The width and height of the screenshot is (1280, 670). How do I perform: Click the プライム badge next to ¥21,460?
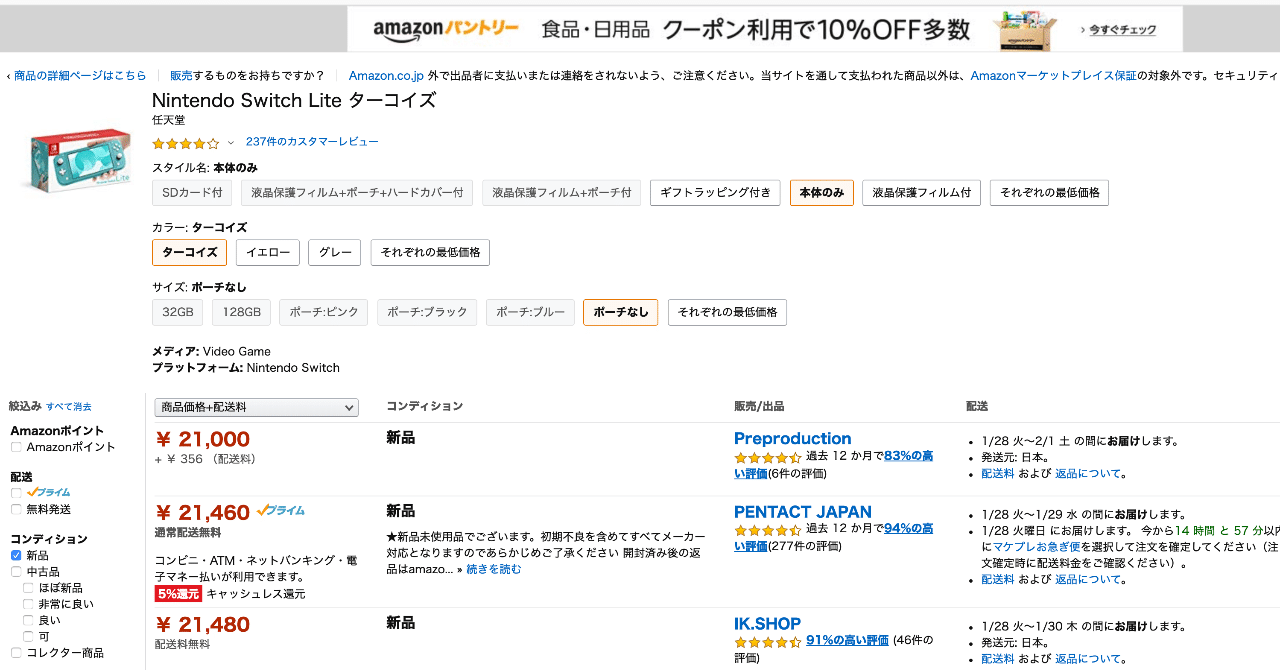click(280, 511)
